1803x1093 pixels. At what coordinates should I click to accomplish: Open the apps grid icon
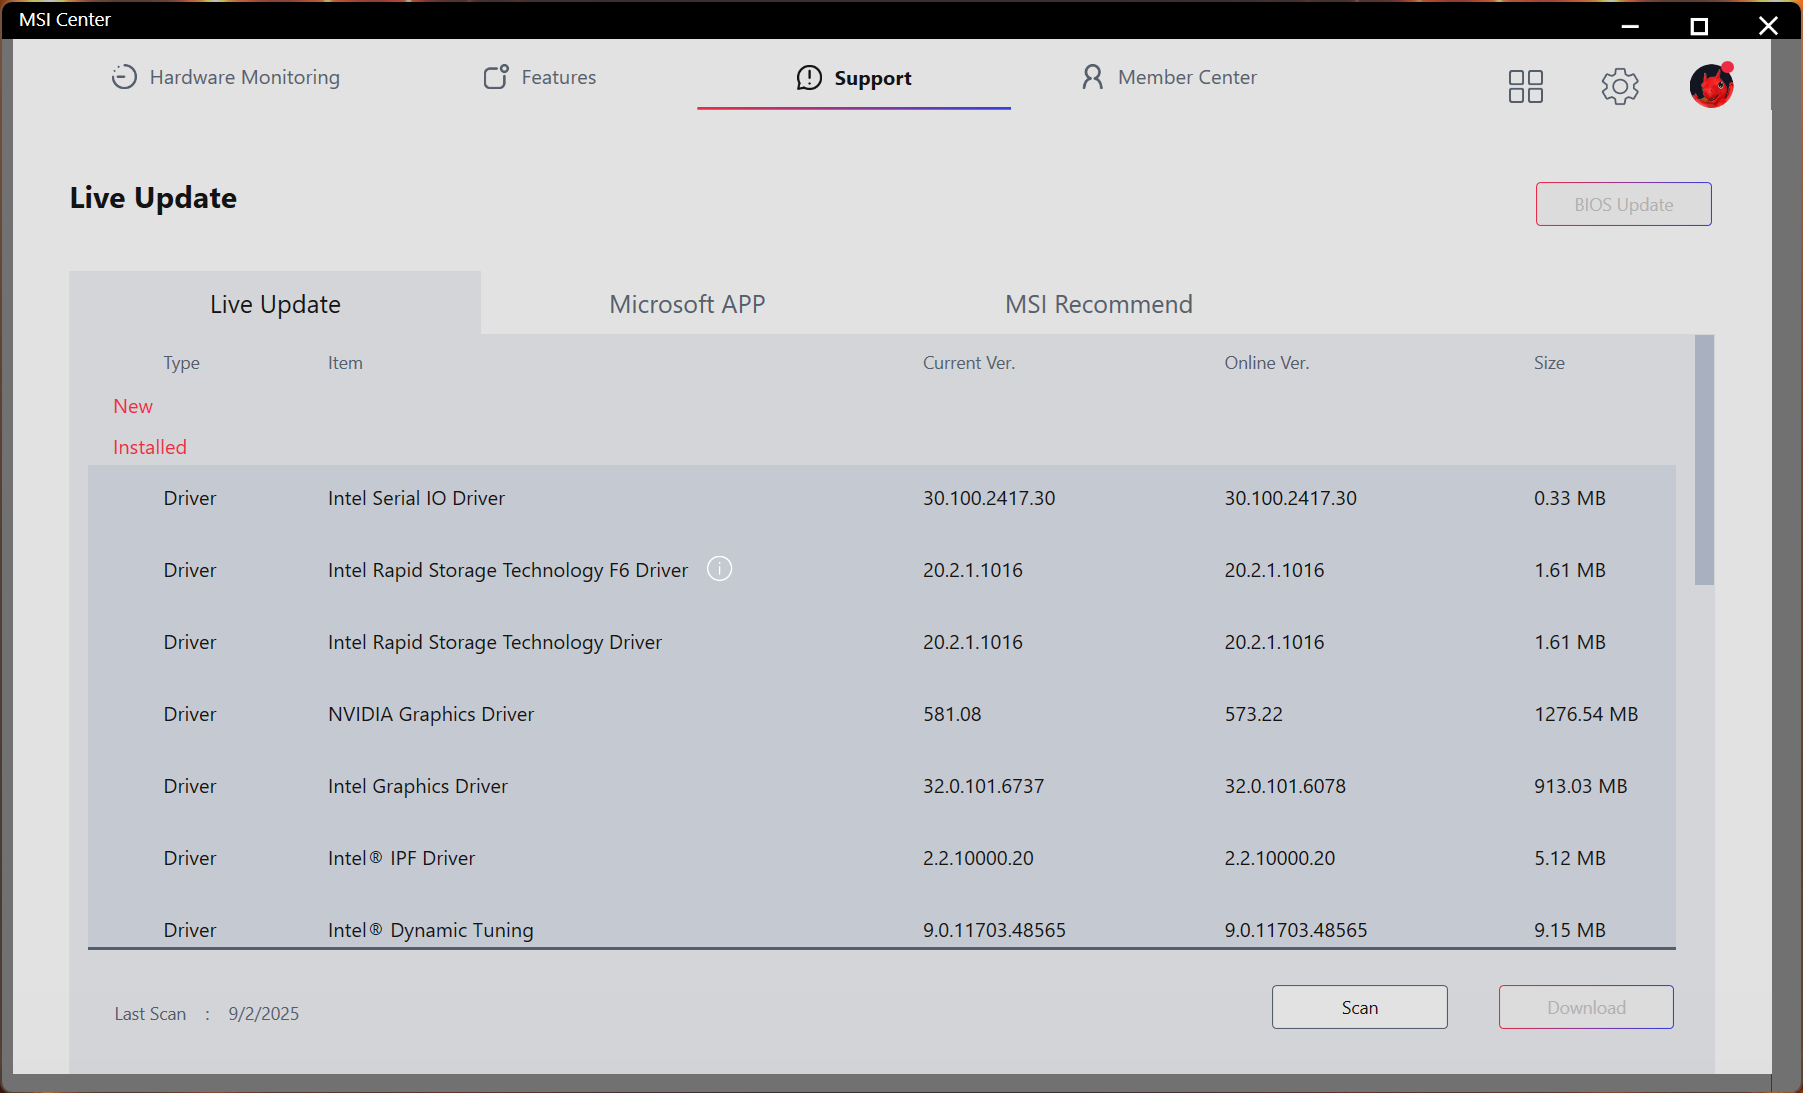[x=1525, y=87]
